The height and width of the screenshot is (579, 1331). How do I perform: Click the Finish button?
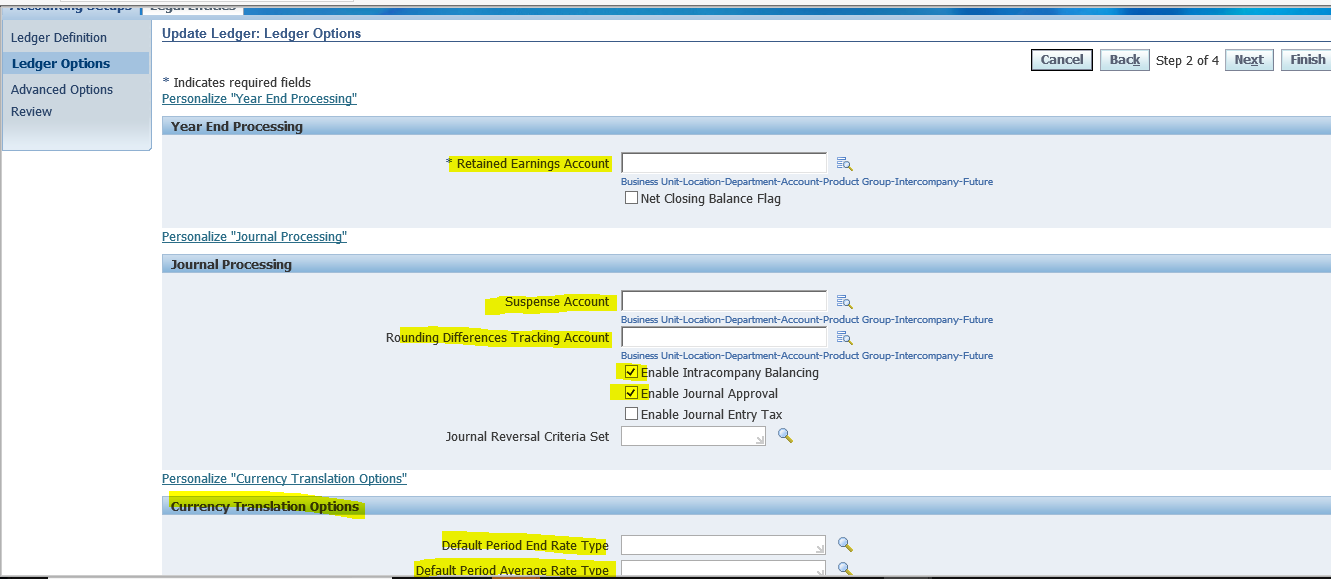point(1306,59)
